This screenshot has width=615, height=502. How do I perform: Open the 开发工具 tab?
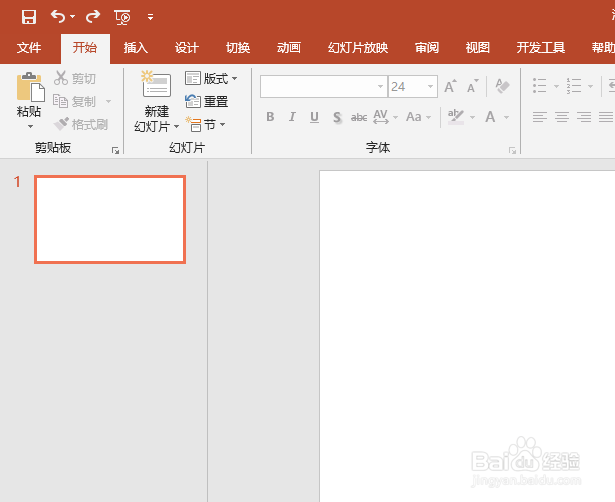pyautogui.click(x=540, y=47)
